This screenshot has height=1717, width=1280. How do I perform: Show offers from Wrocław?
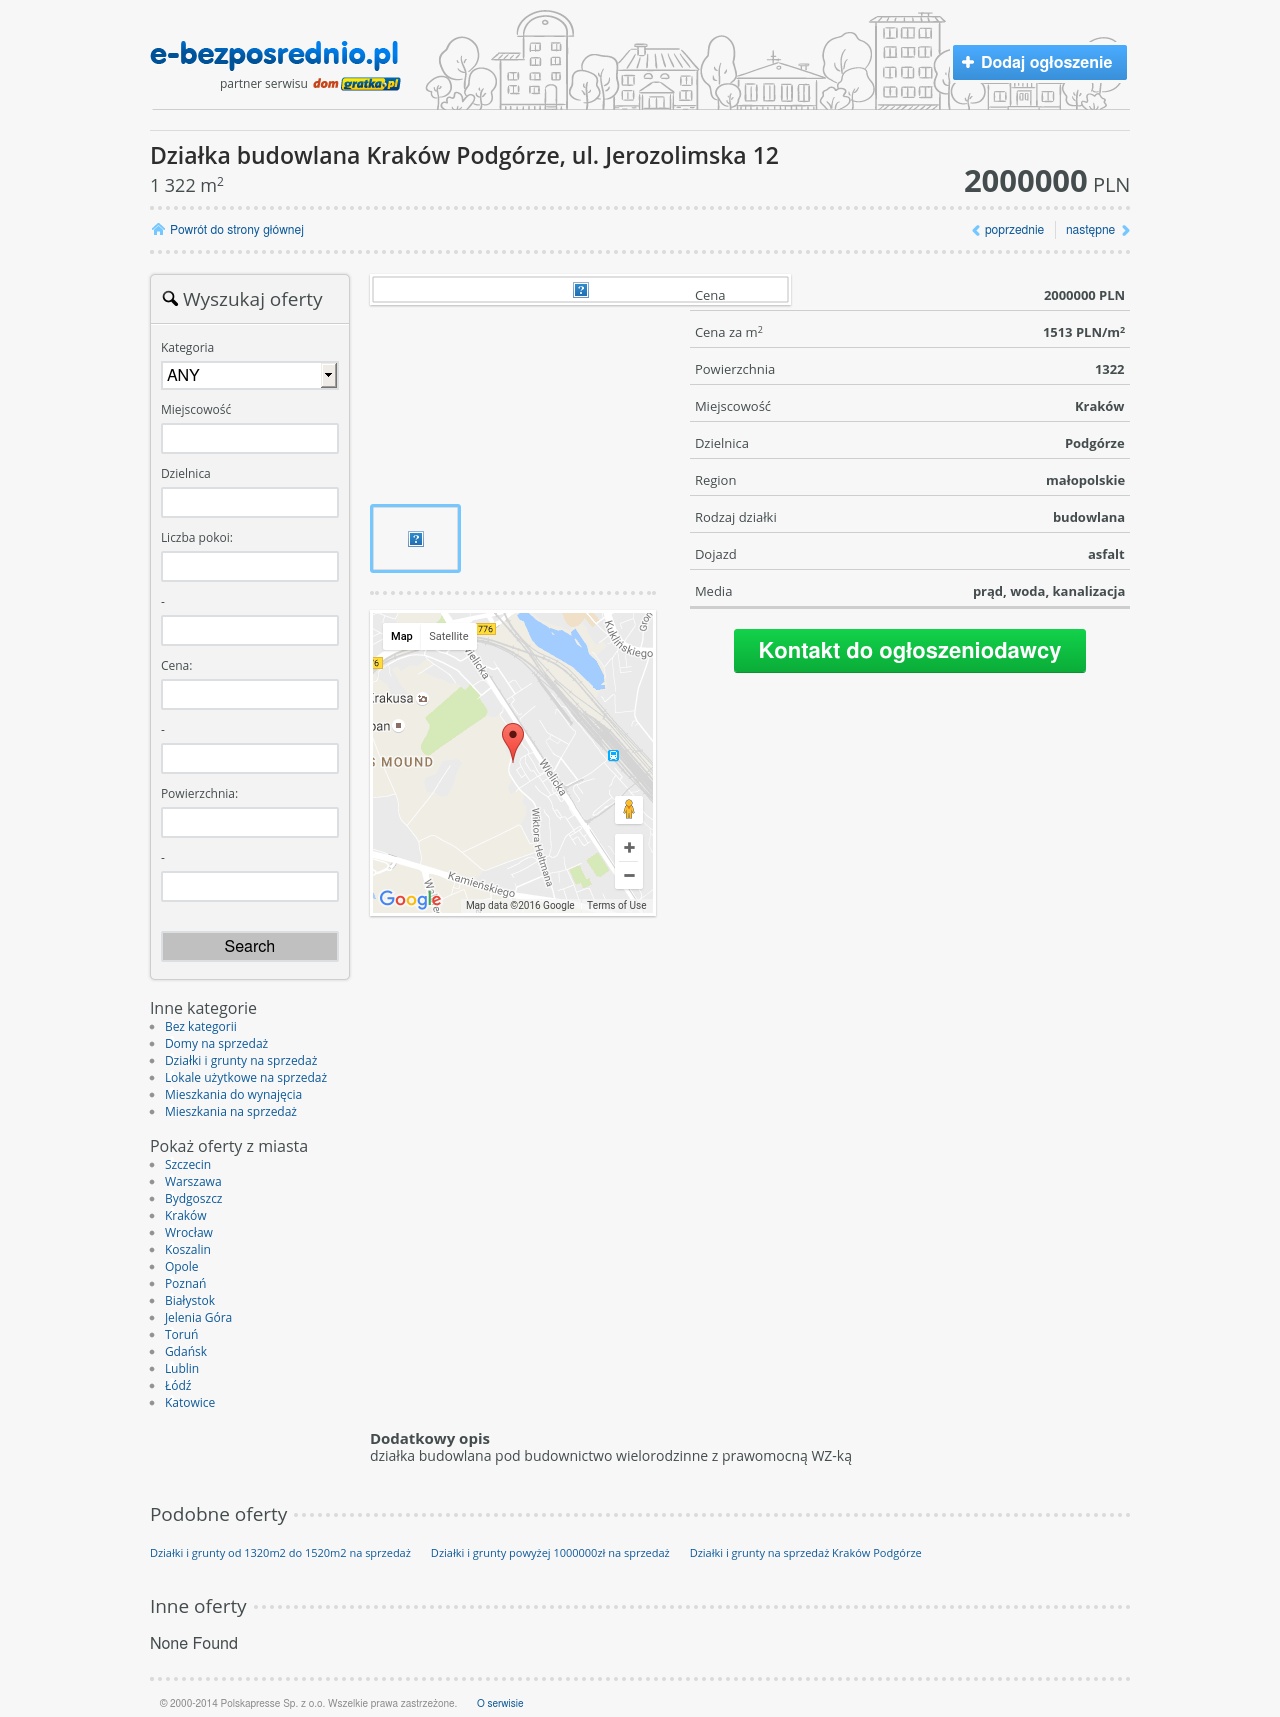189,1233
